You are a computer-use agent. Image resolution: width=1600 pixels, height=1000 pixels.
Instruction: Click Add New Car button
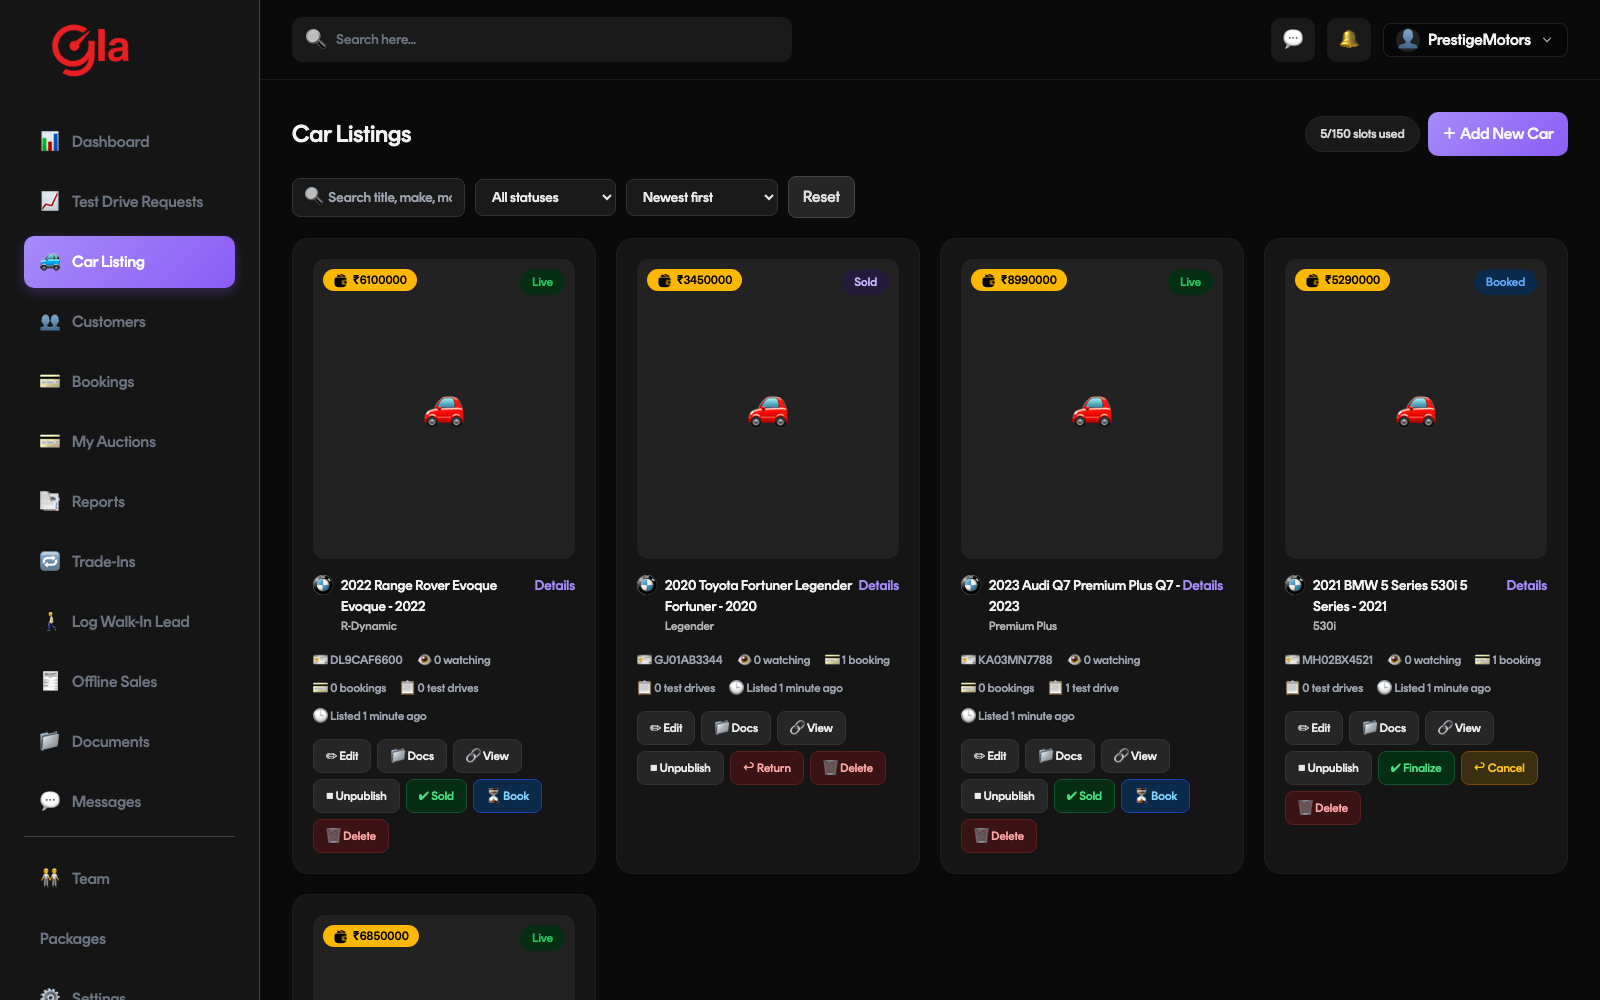[x=1497, y=134]
